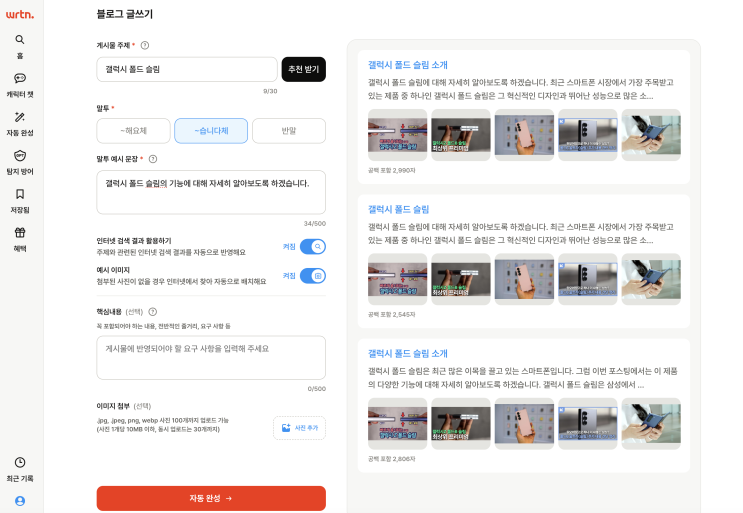
Task: Click the 공백 포함 2,545자 text
Action: coord(391,315)
